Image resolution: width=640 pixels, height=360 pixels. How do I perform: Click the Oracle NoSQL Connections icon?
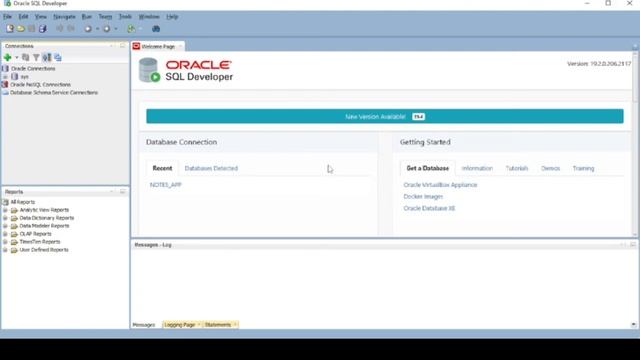tap(5, 84)
